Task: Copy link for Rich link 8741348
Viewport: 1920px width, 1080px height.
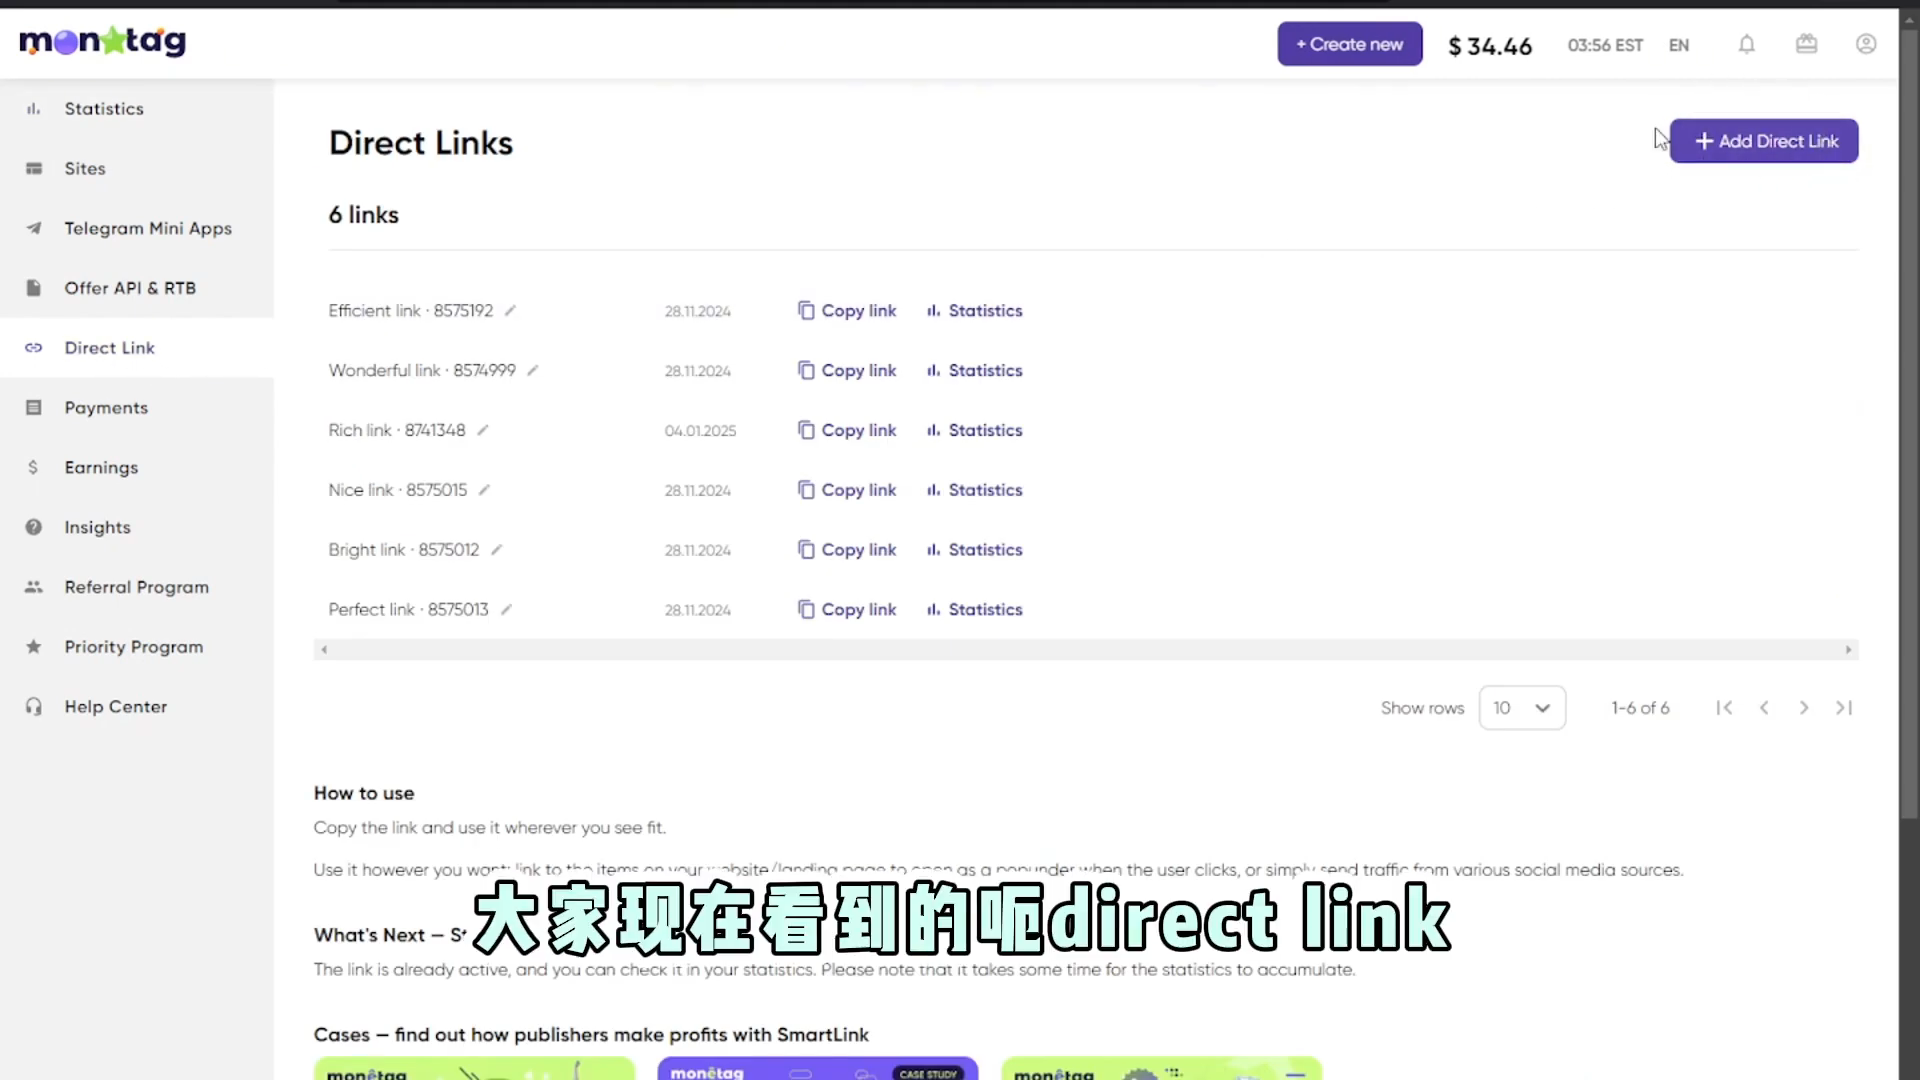Action: (x=846, y=430)
